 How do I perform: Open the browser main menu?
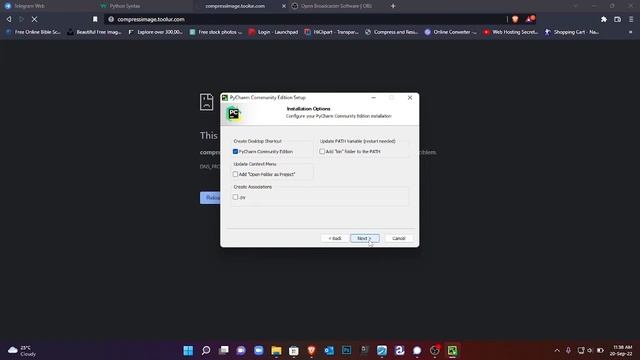(x=631, y=19)
